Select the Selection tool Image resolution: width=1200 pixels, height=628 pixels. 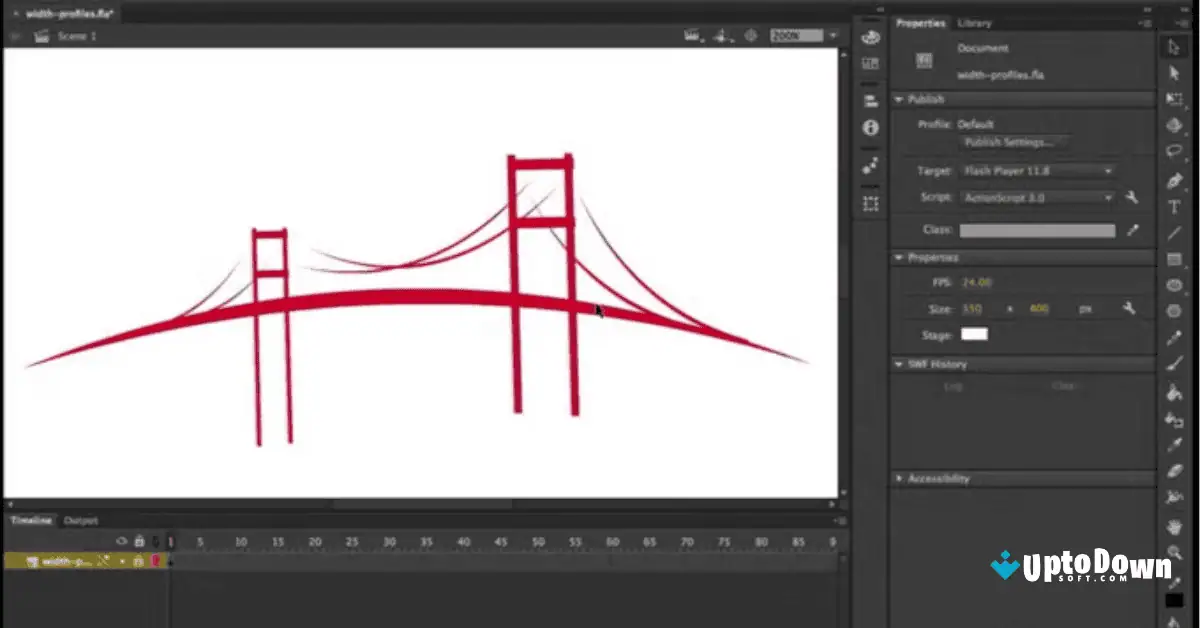click(x=1175, y=46)
